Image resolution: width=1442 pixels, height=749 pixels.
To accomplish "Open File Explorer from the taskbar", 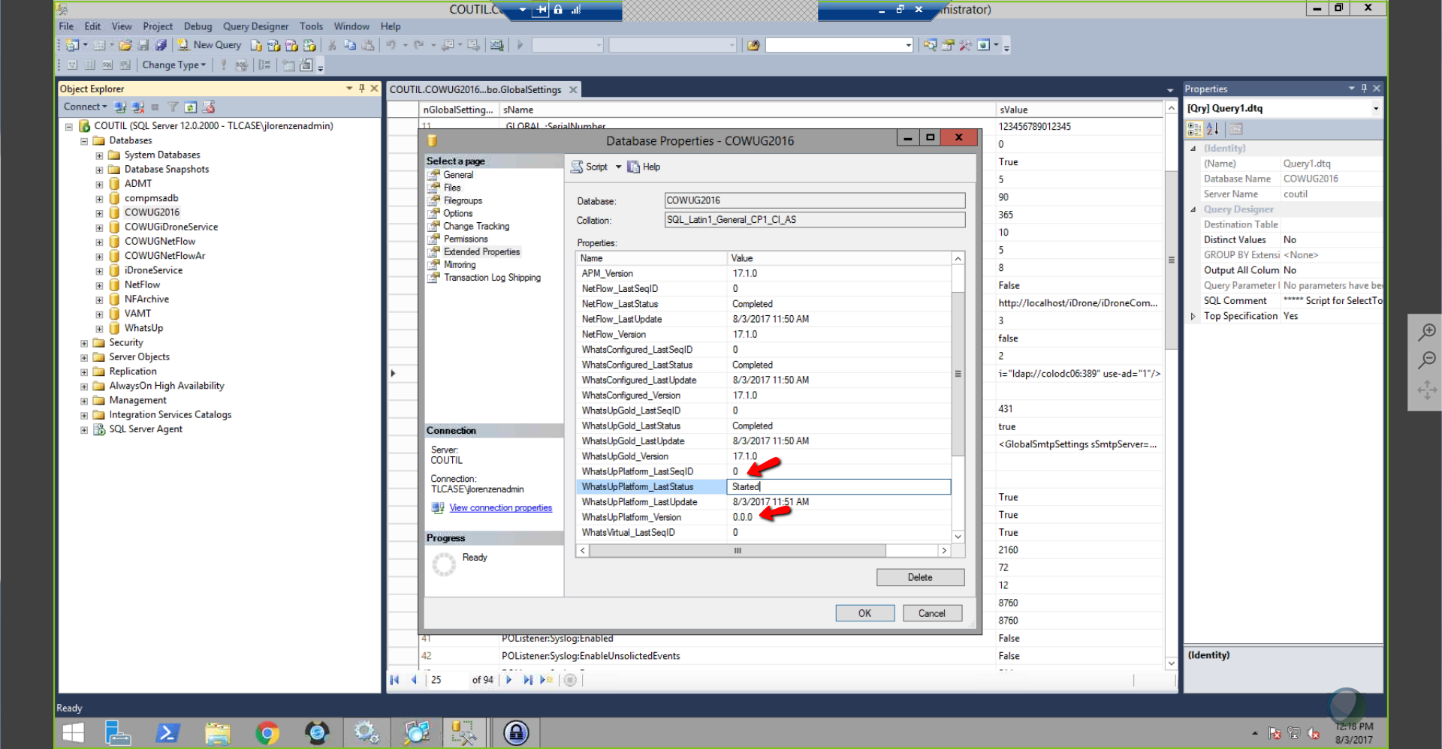I will pyautogui.click(x=217, y=733).
